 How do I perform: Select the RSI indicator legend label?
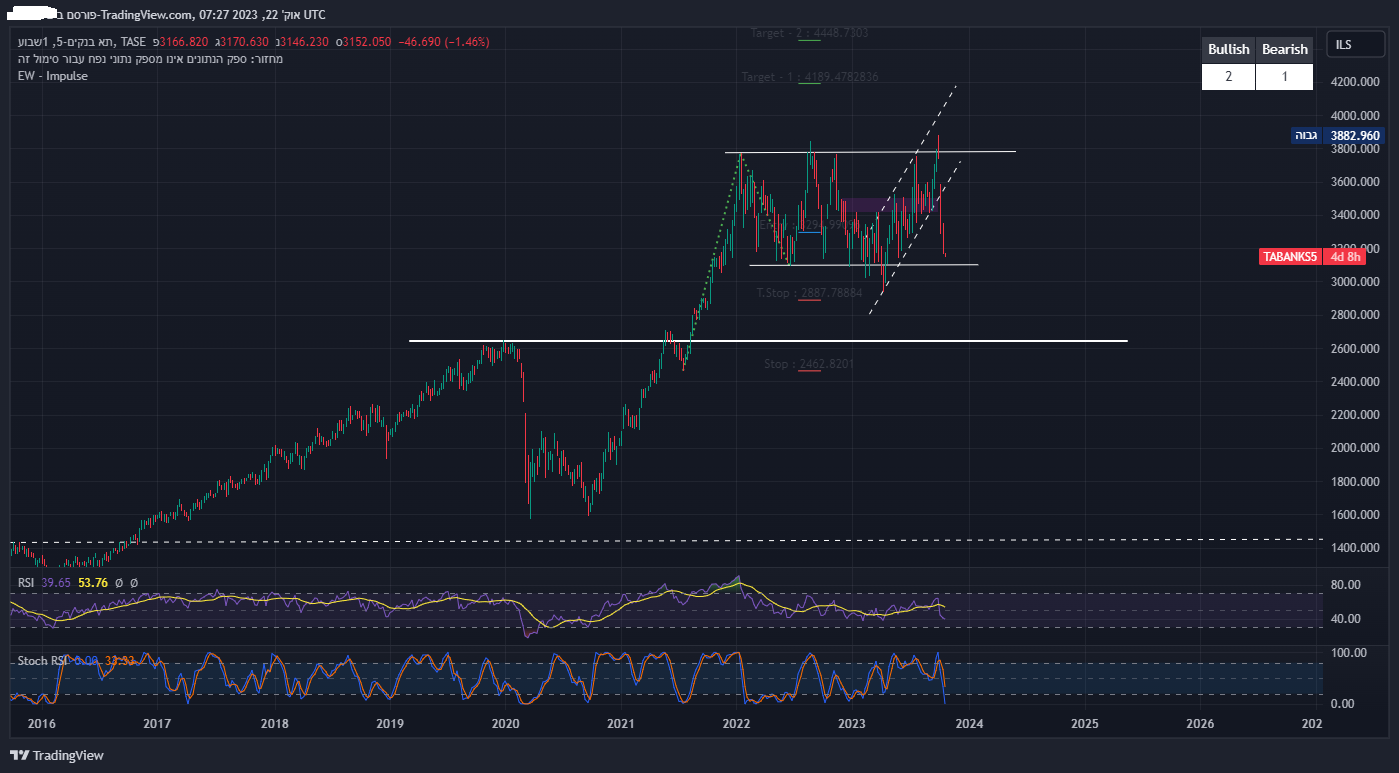(27, 582)
